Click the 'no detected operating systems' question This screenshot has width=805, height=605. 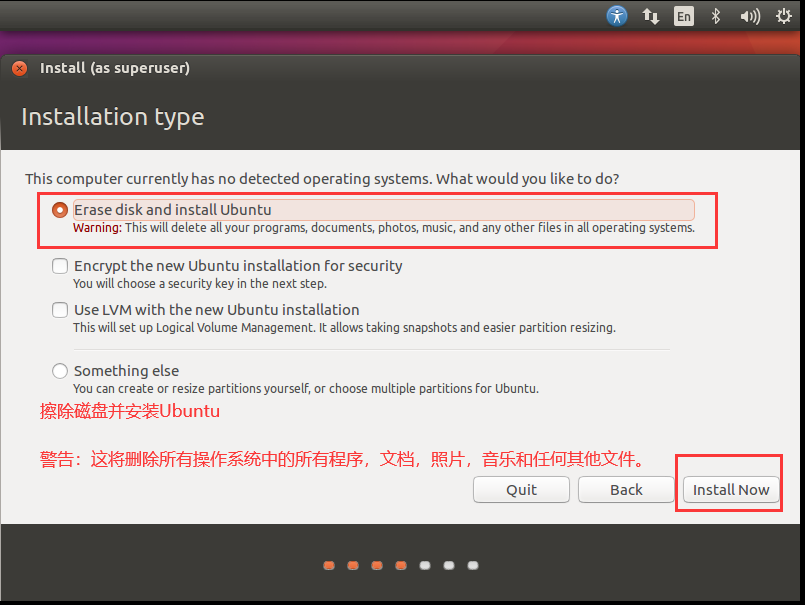pyautogui.click(x=322, y=179)
